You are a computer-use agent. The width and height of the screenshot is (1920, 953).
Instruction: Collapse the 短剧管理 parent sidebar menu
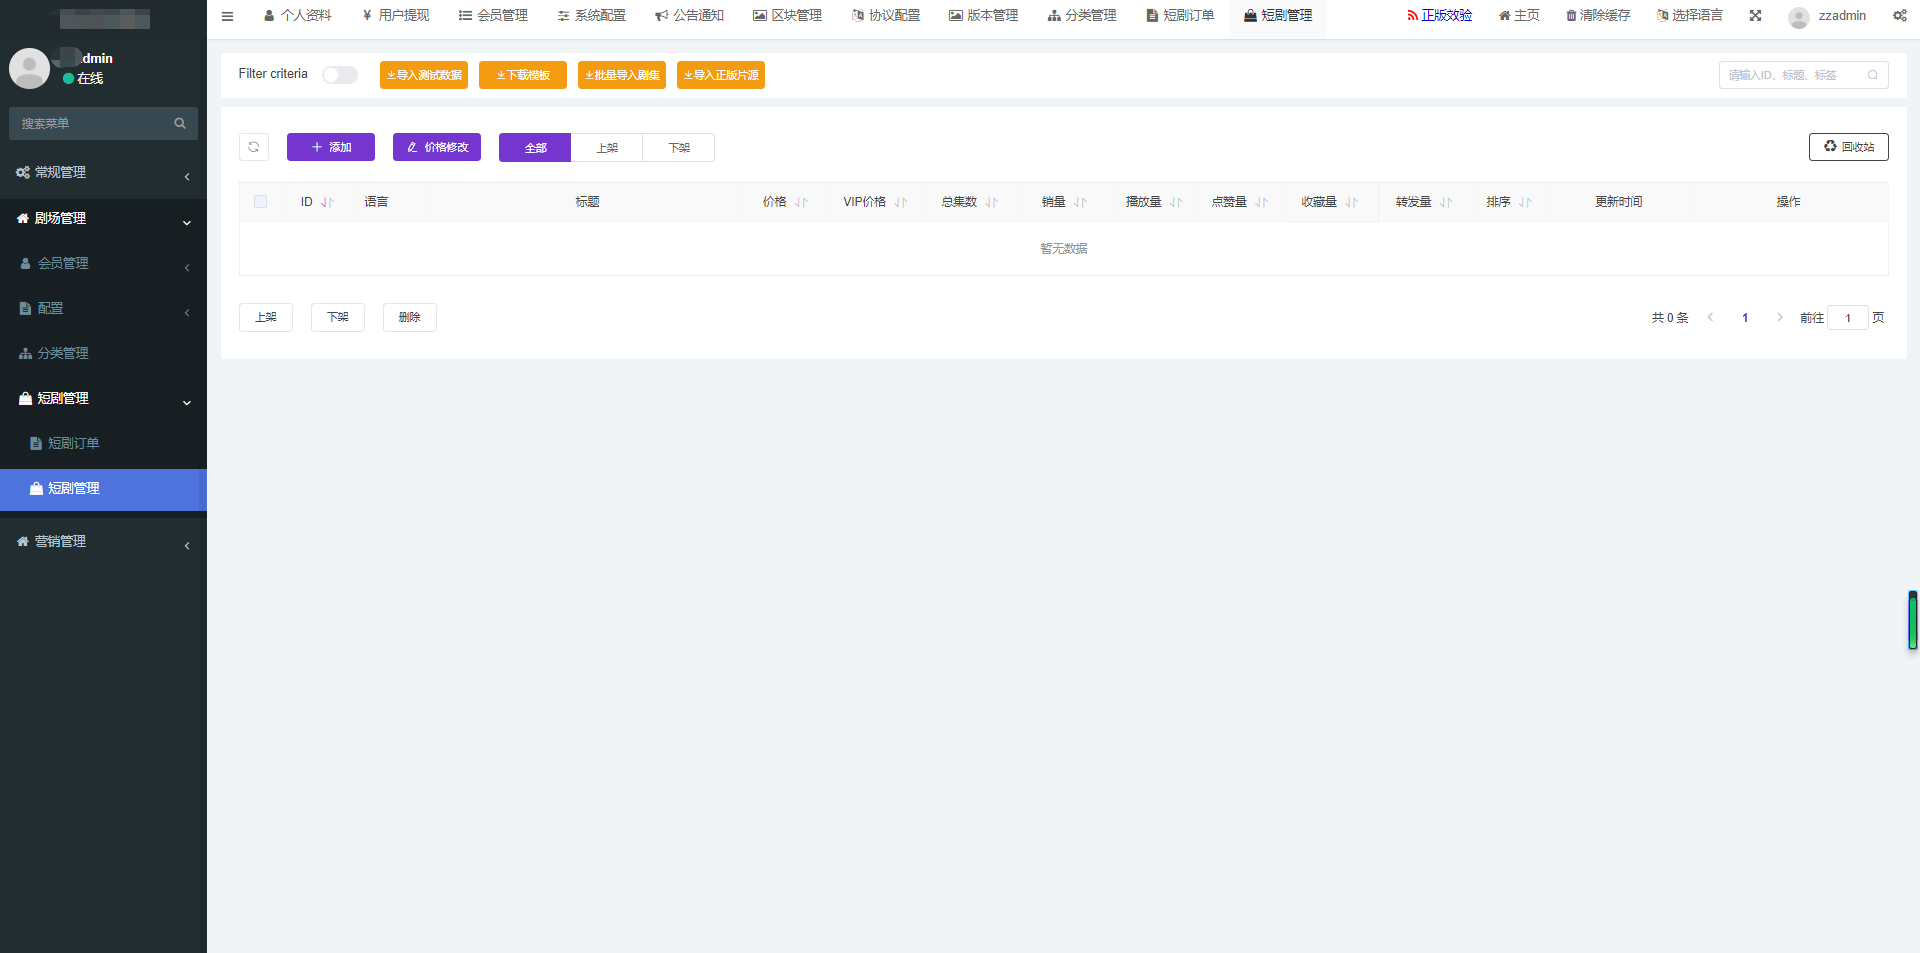pyautogui.click(x=103, y=398)
